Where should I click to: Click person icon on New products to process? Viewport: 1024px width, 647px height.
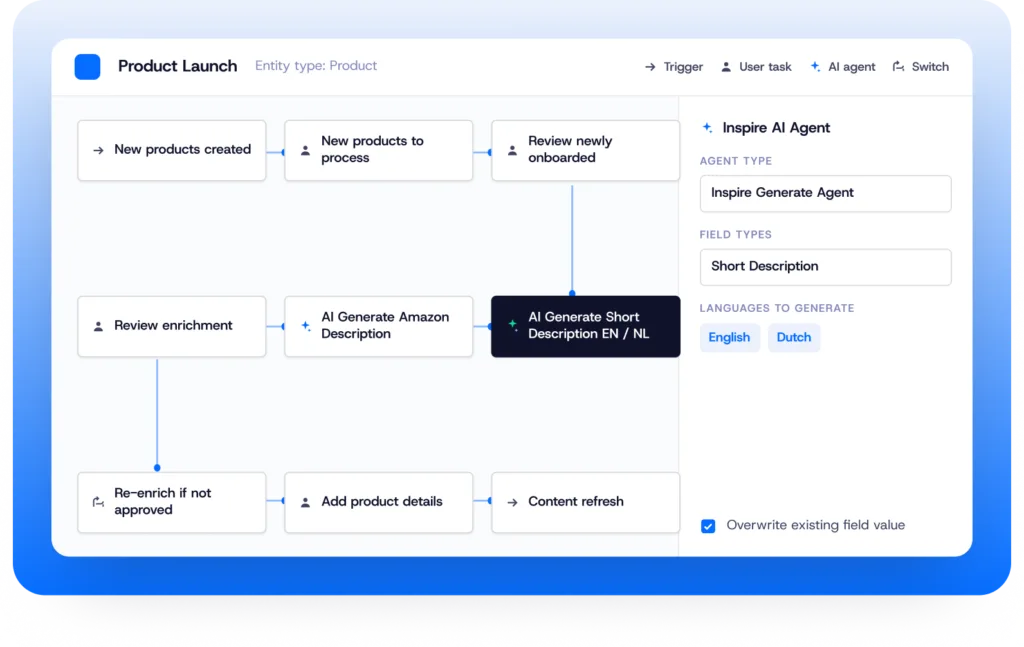point(305,150)
